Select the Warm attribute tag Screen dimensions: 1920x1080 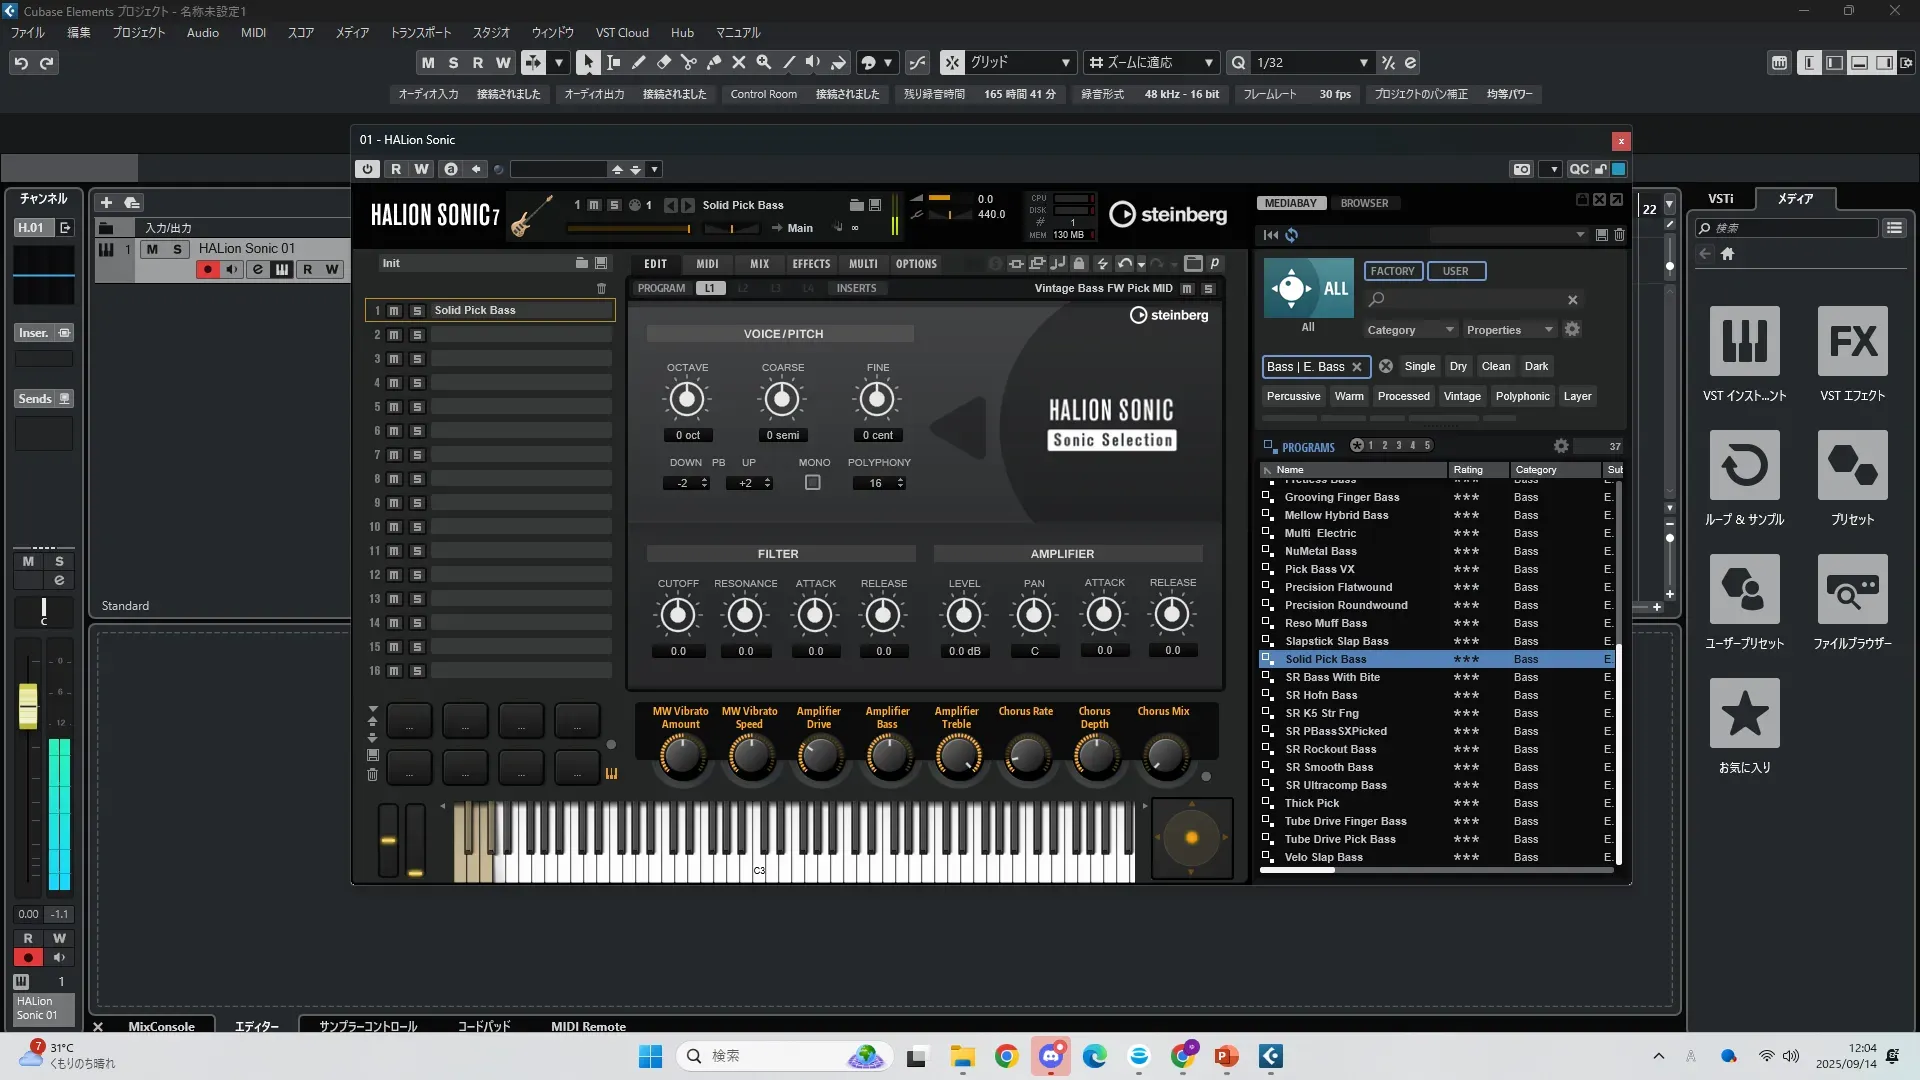(x=1348, y=396)
